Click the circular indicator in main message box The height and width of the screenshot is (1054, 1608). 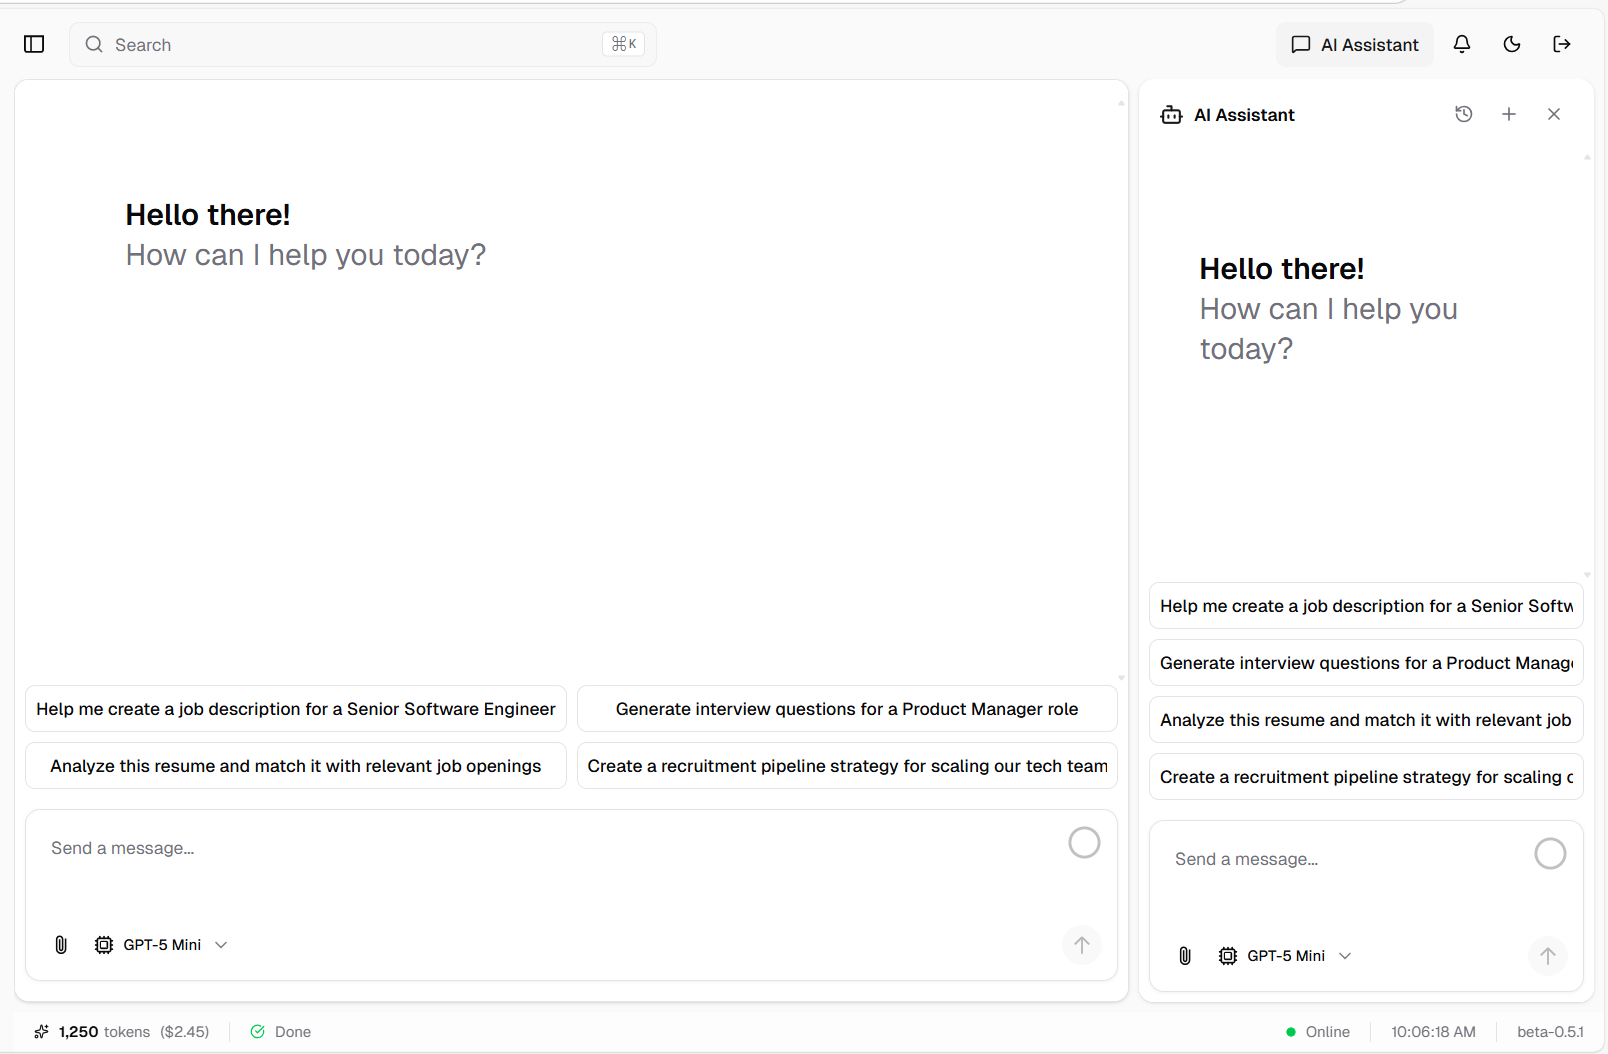tap(1084, 843)
